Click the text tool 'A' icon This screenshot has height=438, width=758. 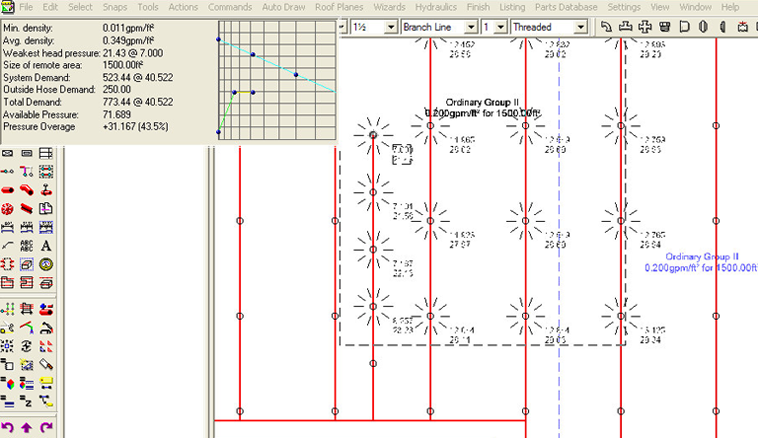(x=46, y=245)
